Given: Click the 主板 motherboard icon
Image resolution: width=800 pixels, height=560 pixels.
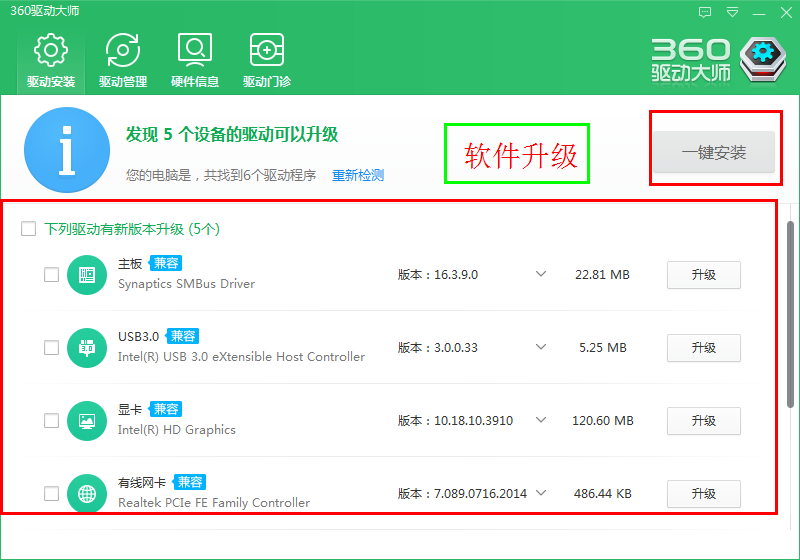Looking at the screenshot, I should pos(87,275).
